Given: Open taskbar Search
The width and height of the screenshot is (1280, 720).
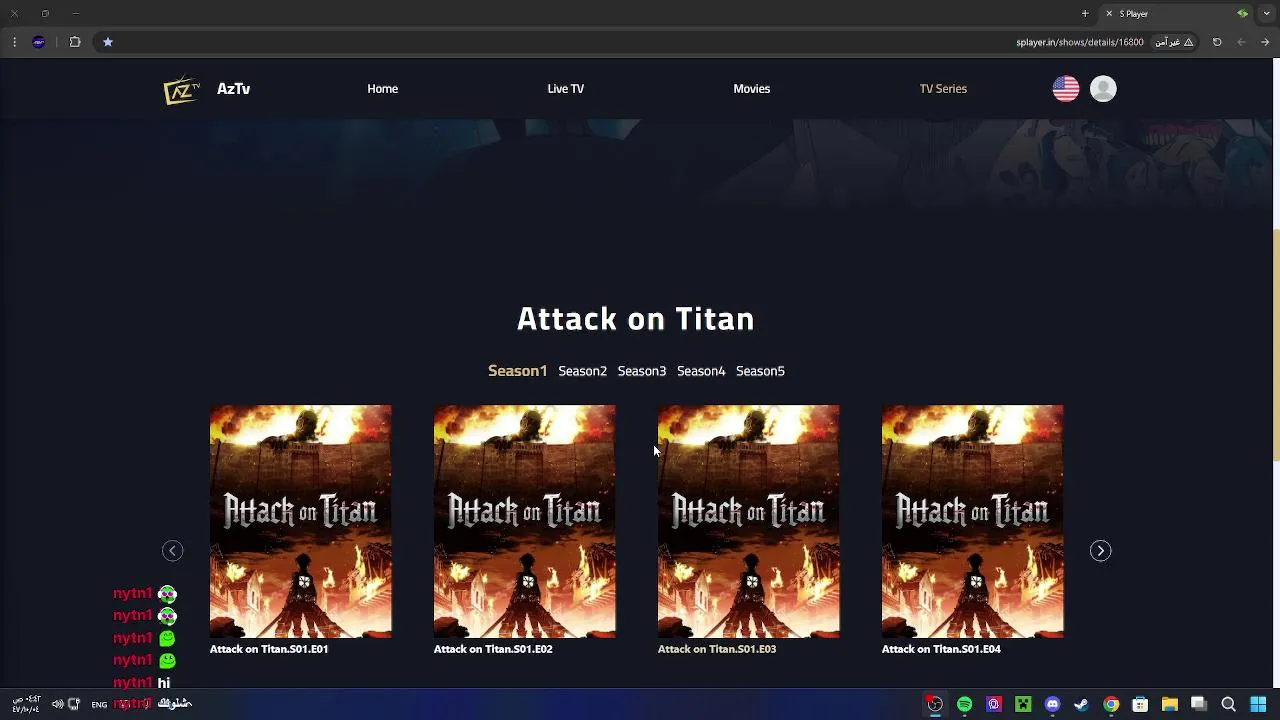Looking at the screenshot, I should click(x=1228, y=704).
